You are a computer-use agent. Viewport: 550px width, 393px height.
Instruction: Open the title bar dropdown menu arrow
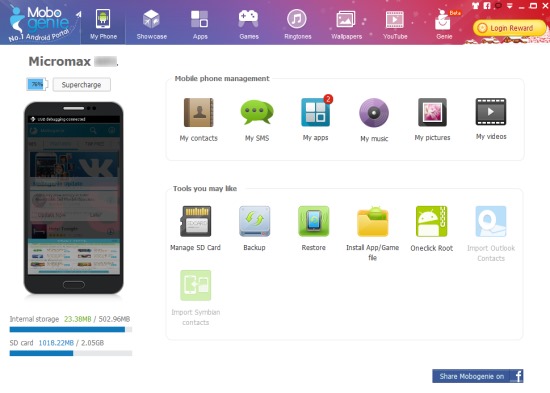[x=510, y=6]
